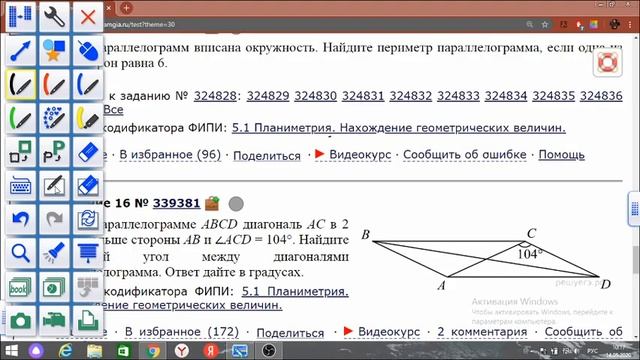The image size is (640, 360).
Task: Select the black pen
Action: coord(20,84)
